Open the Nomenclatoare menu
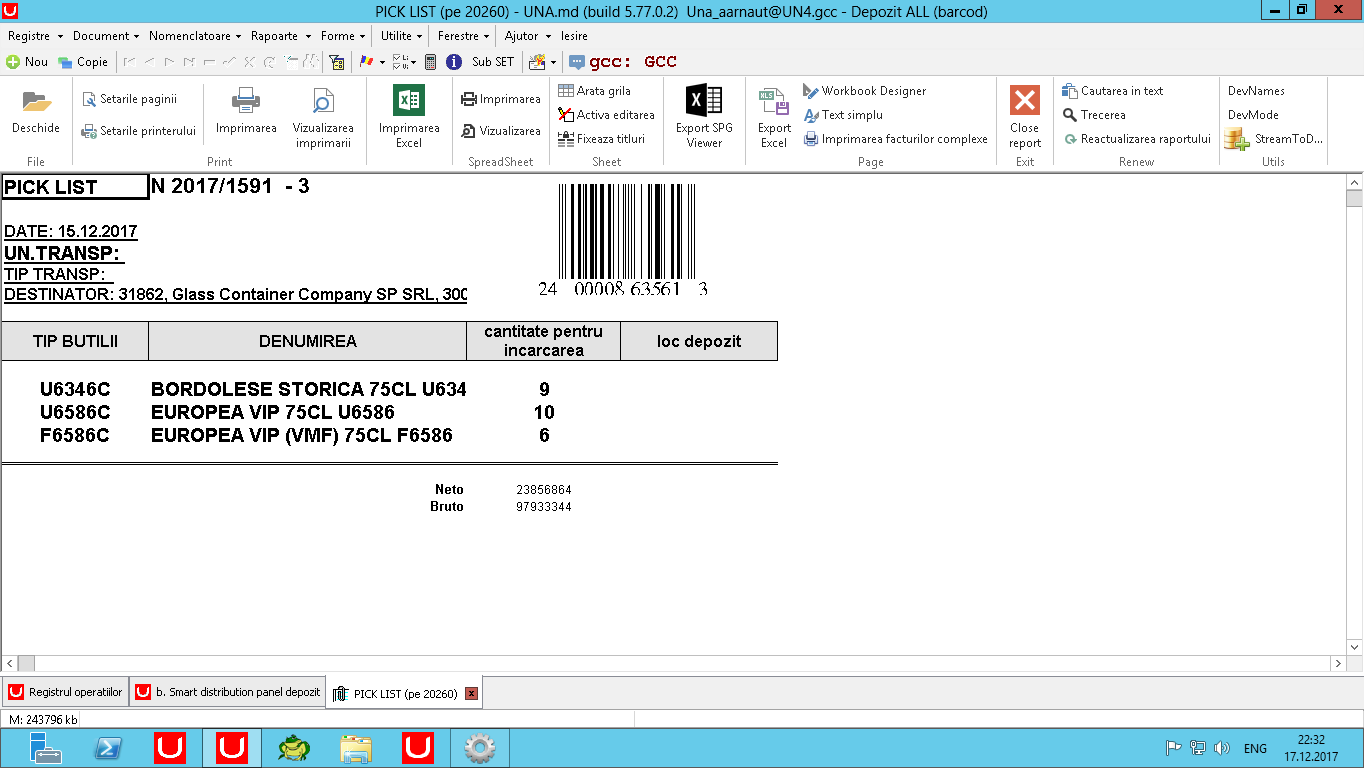The height and width of the screenshot is (768, 1364). pyautogui.click(x=195, y=36)
